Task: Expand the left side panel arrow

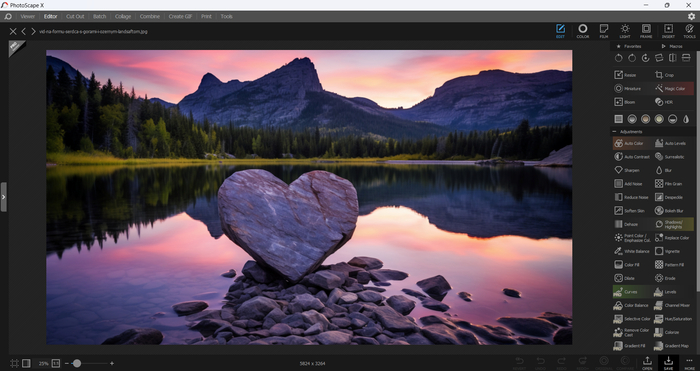Action: (x=4, y=197)
